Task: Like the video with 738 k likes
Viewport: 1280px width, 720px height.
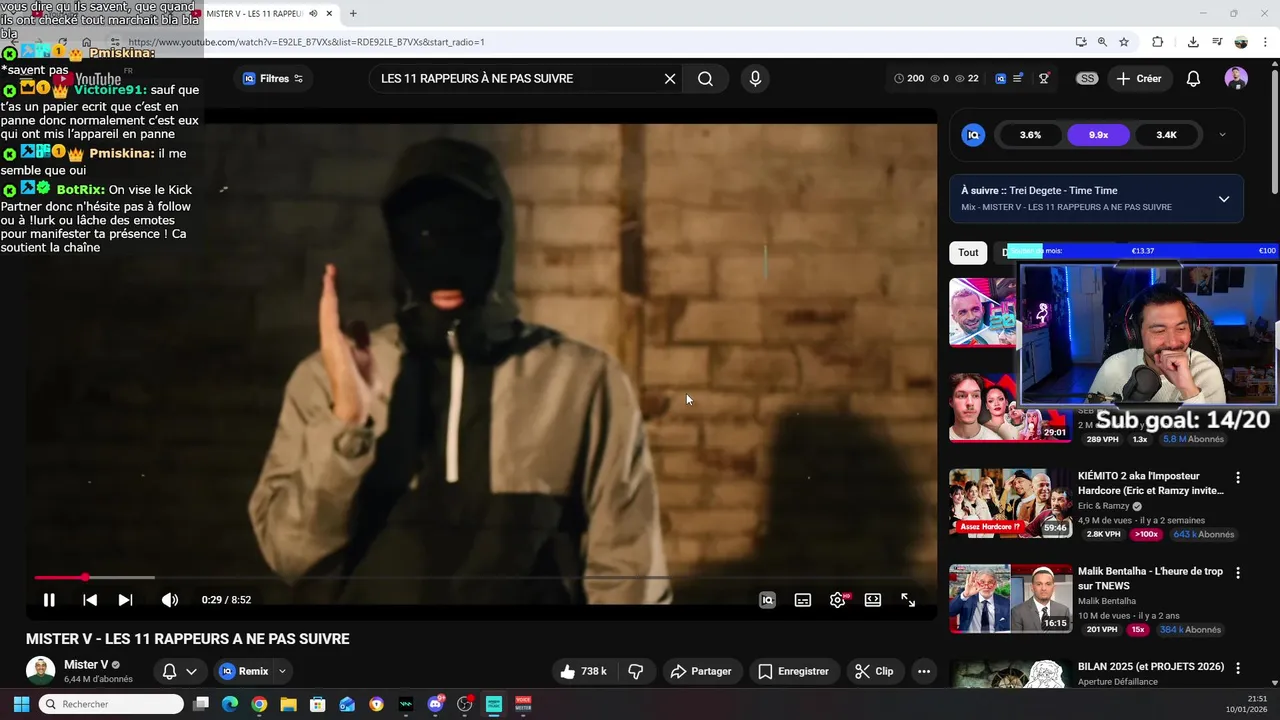Action: coord(584,671)
